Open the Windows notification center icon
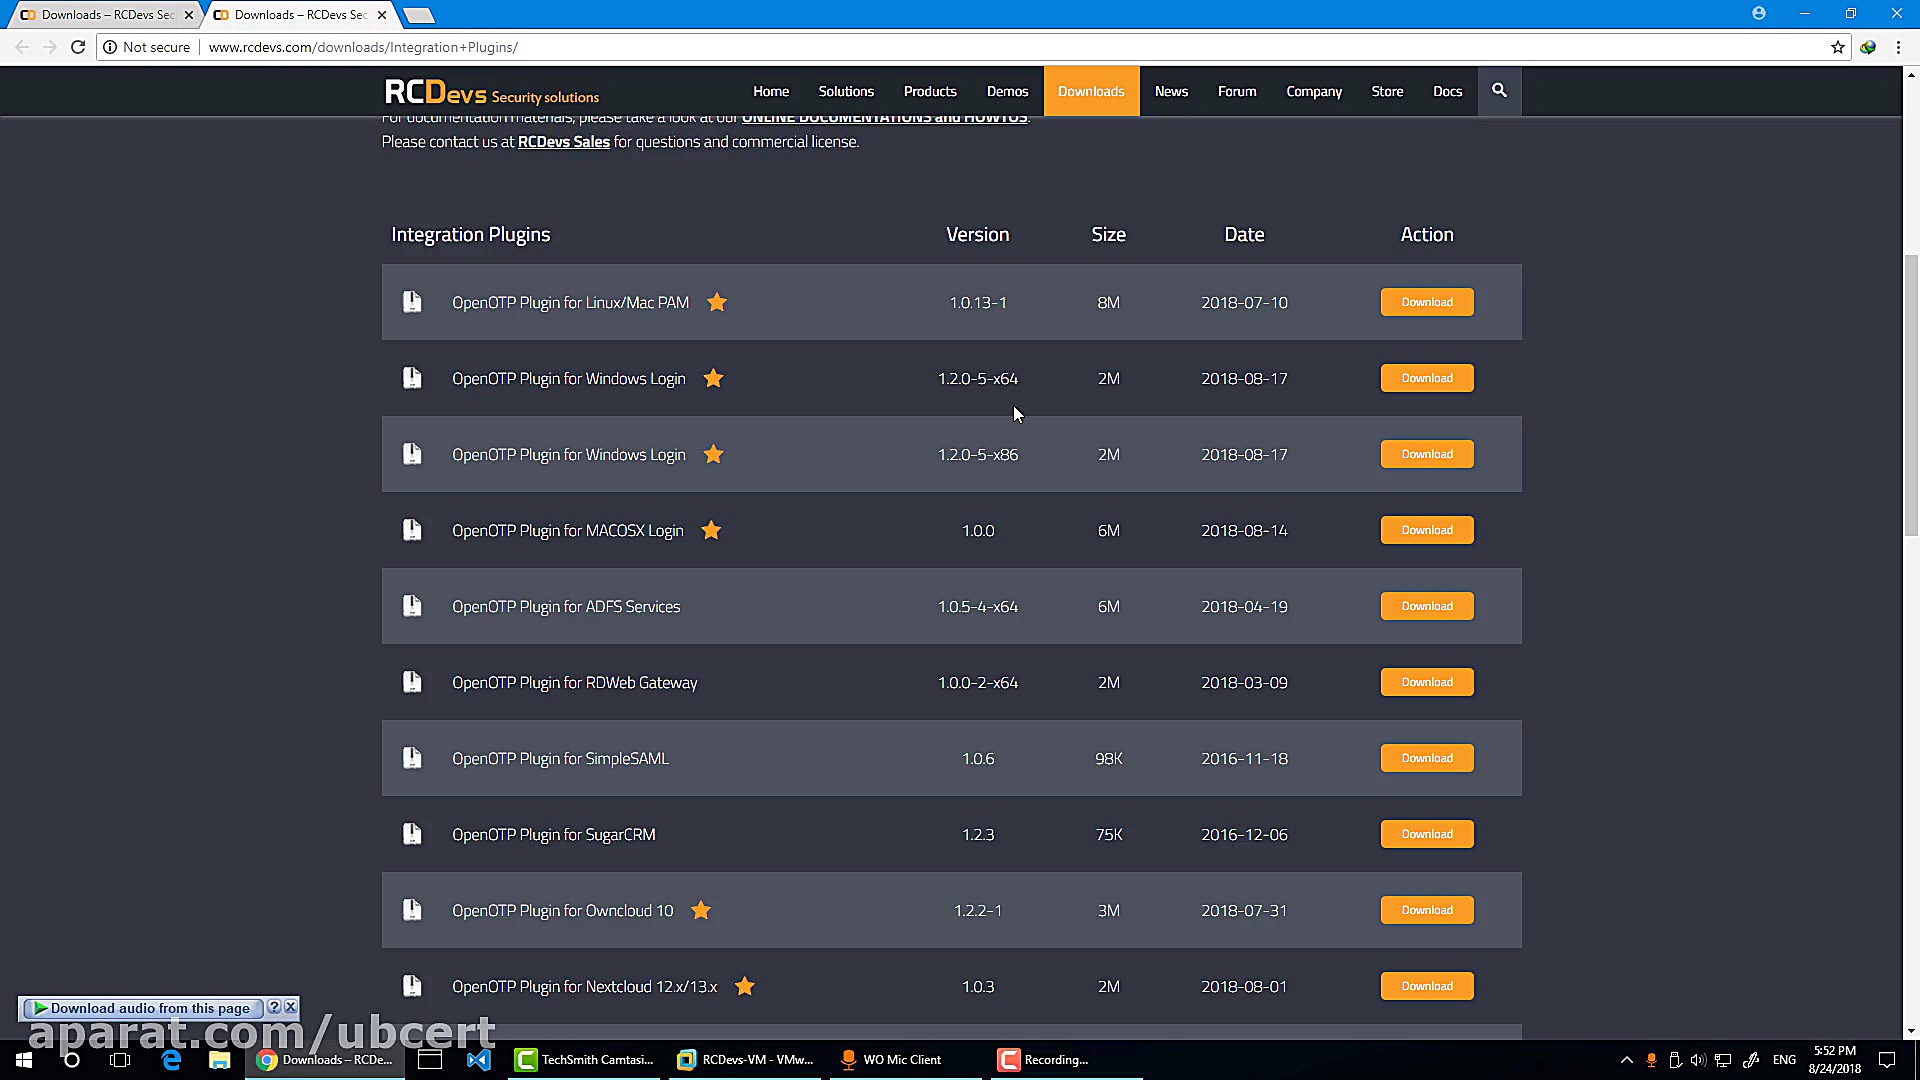The height and width of the screenshot is (1080, 1920). 1887,1060
